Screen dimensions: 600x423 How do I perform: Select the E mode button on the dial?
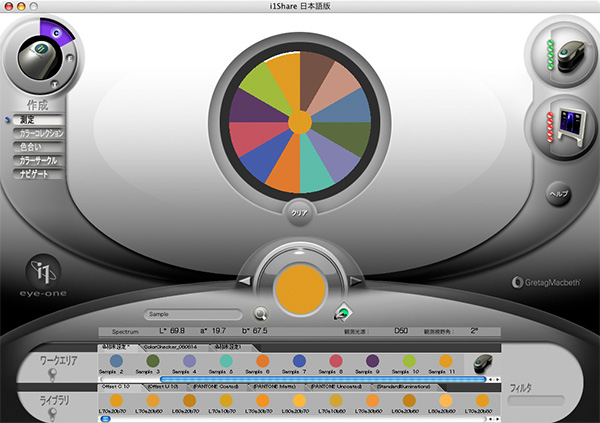(70, 58)
